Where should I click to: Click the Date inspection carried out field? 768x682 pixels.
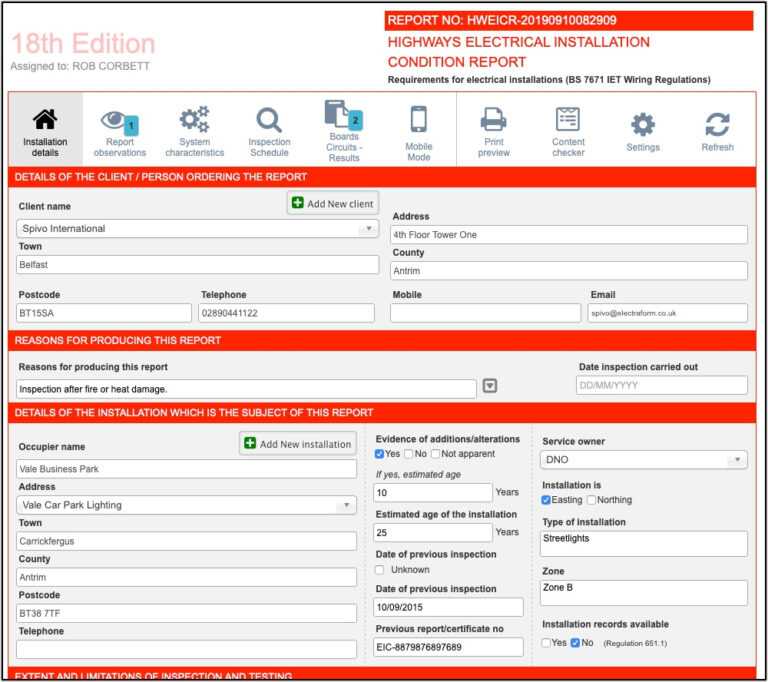tap(661, 386)
